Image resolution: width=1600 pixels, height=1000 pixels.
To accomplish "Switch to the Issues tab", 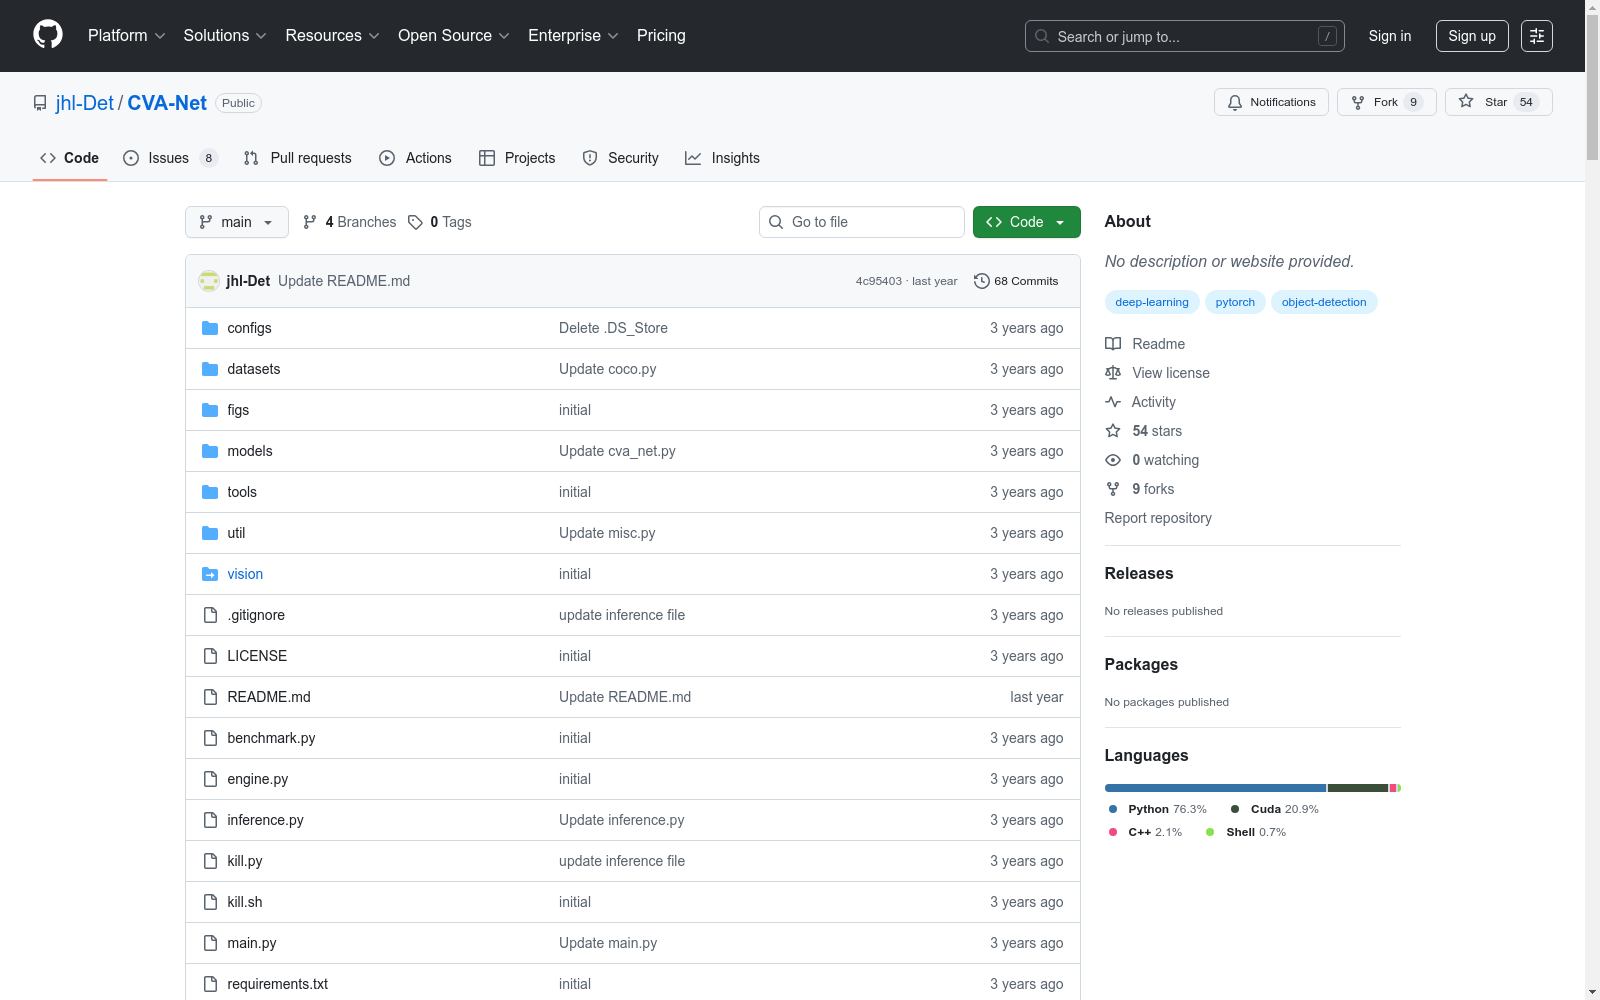I will [x=170, y=158].
